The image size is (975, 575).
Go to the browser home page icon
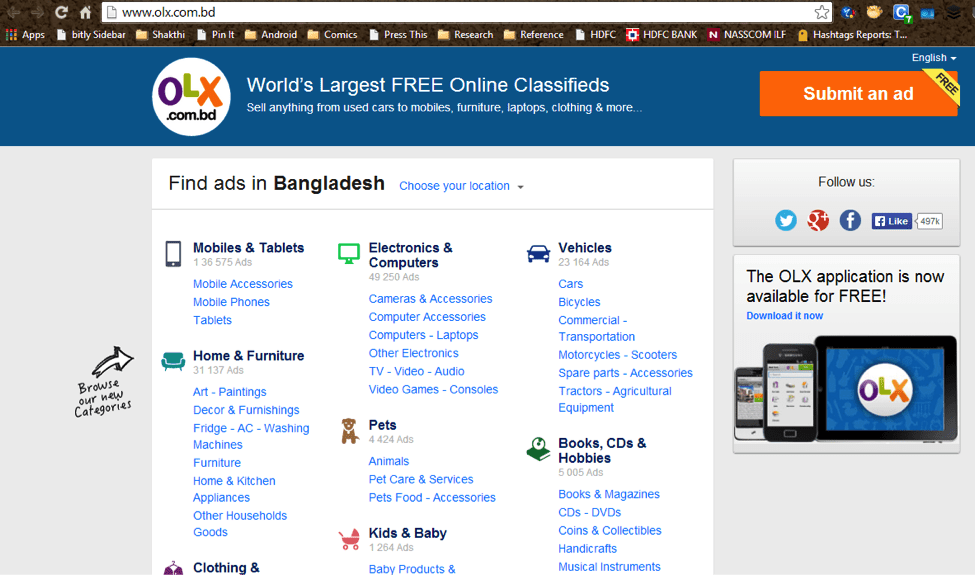86,12
